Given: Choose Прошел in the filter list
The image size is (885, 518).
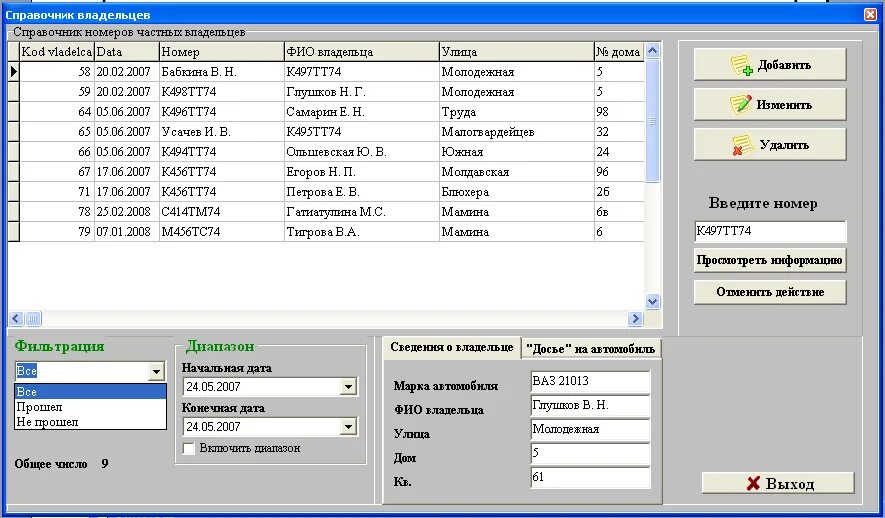Looking at the screenshot, I should pyautogui.click(x=90, y=407).
